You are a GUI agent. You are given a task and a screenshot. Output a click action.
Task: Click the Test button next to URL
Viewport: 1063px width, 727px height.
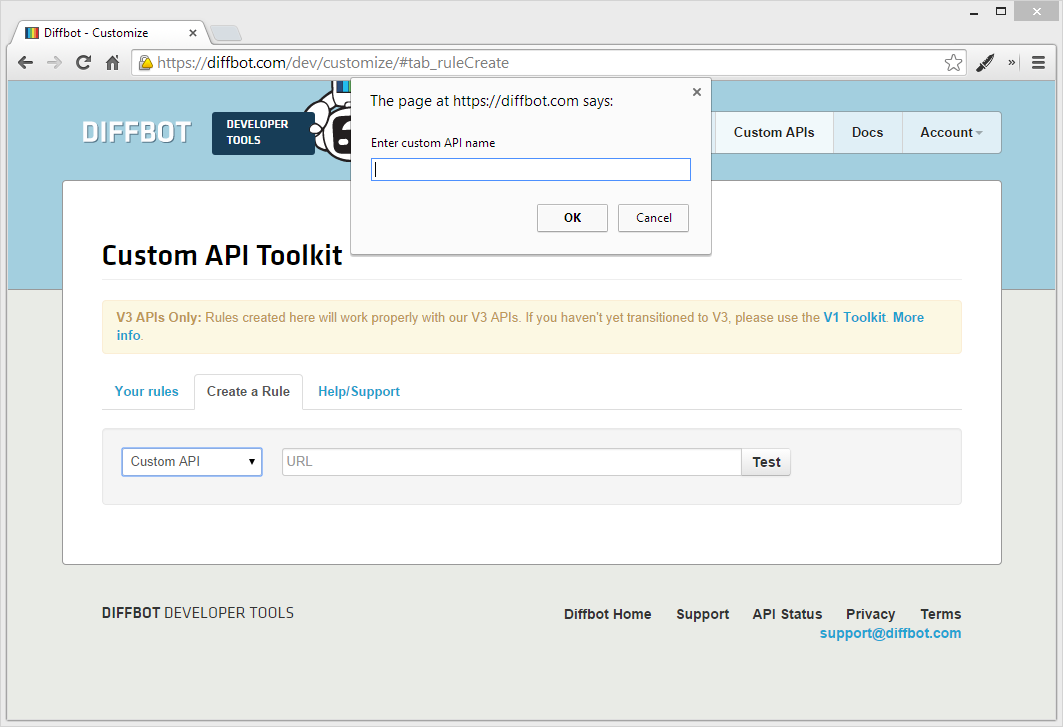pos(766,461)
